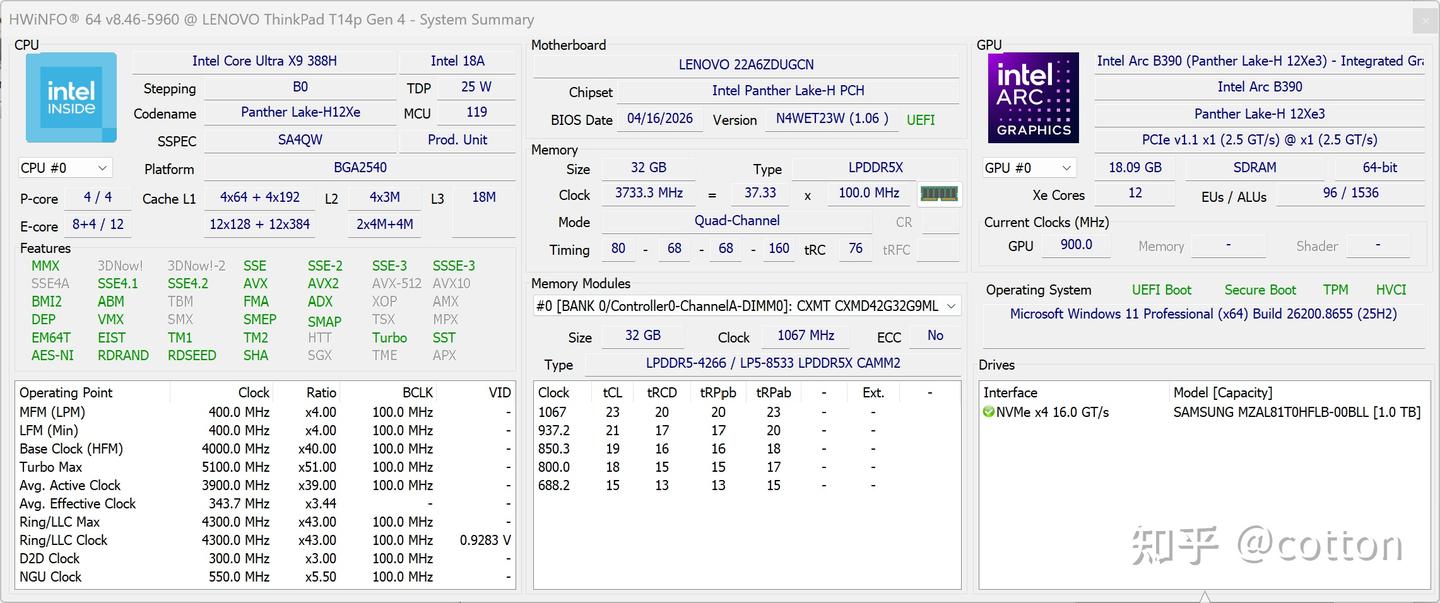The width and height of the screenshot is (1440, 603).
Task: Click the memory Type LPDDR5X value
Action: pos(876,168)
